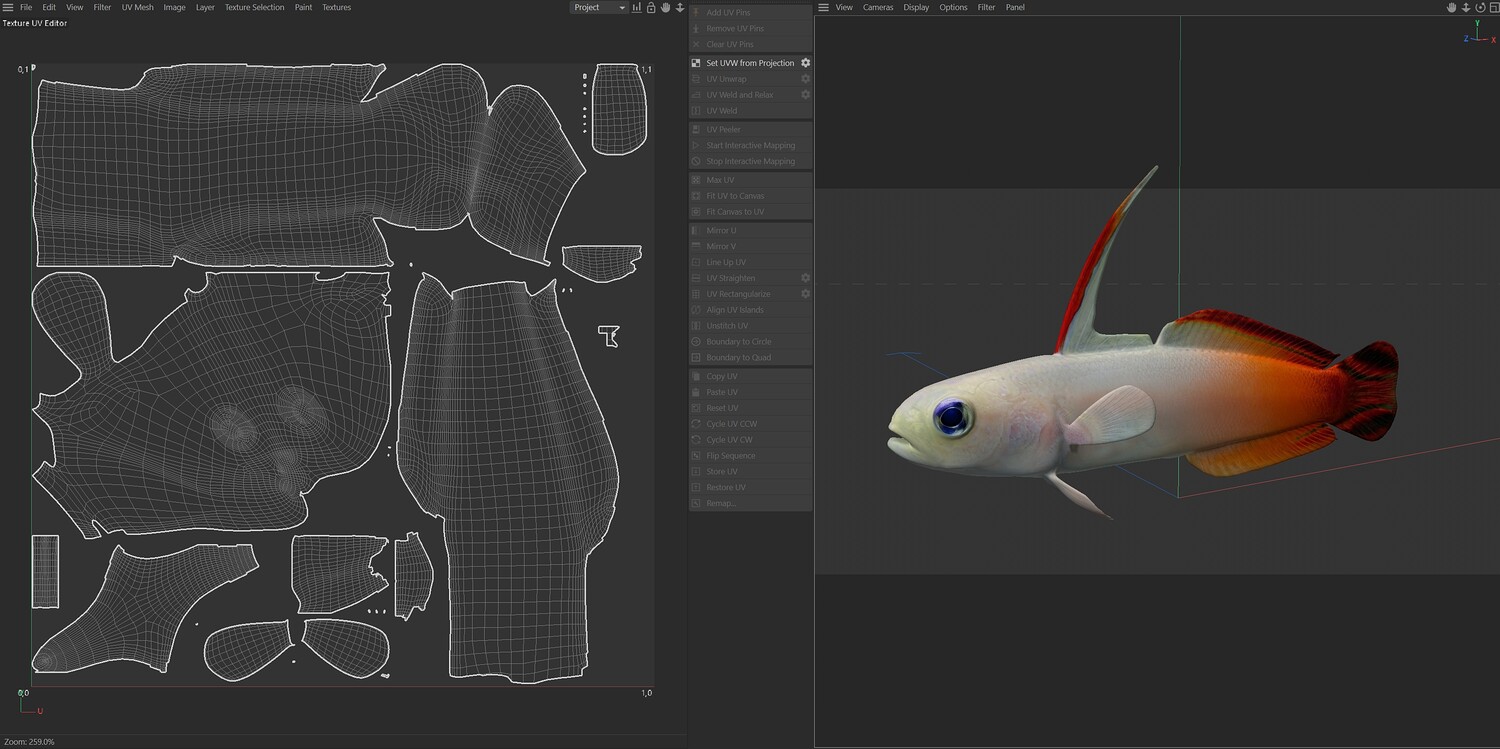The image size is (1500, 749).
Task: Click the Max UV command
Action: click(x=750, y=180)
